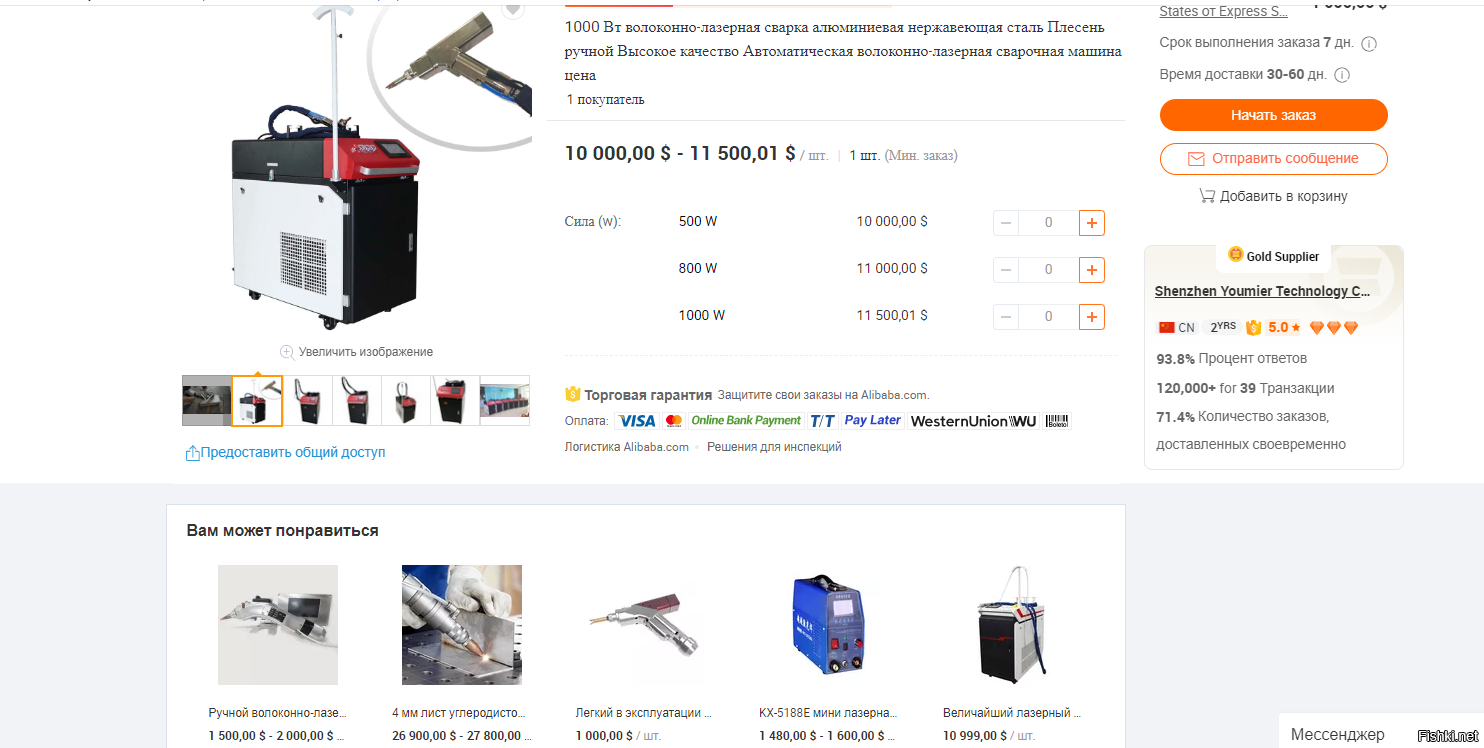Select the last gallery thumbnail with office
1484x748 pixels.
tap(505, 401)
